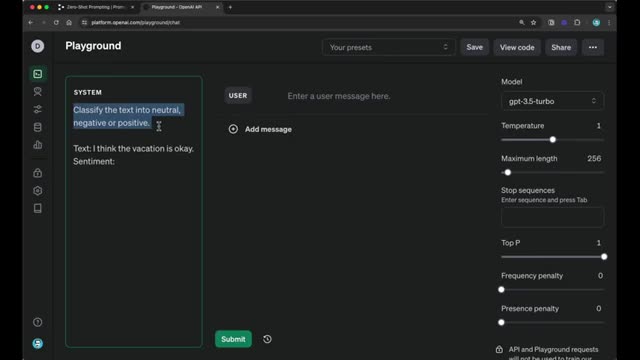The height and width of the screenshot is (360, 640).
Task: Open the Assistants icon in sidebar
Action: (x=38, y=91)
